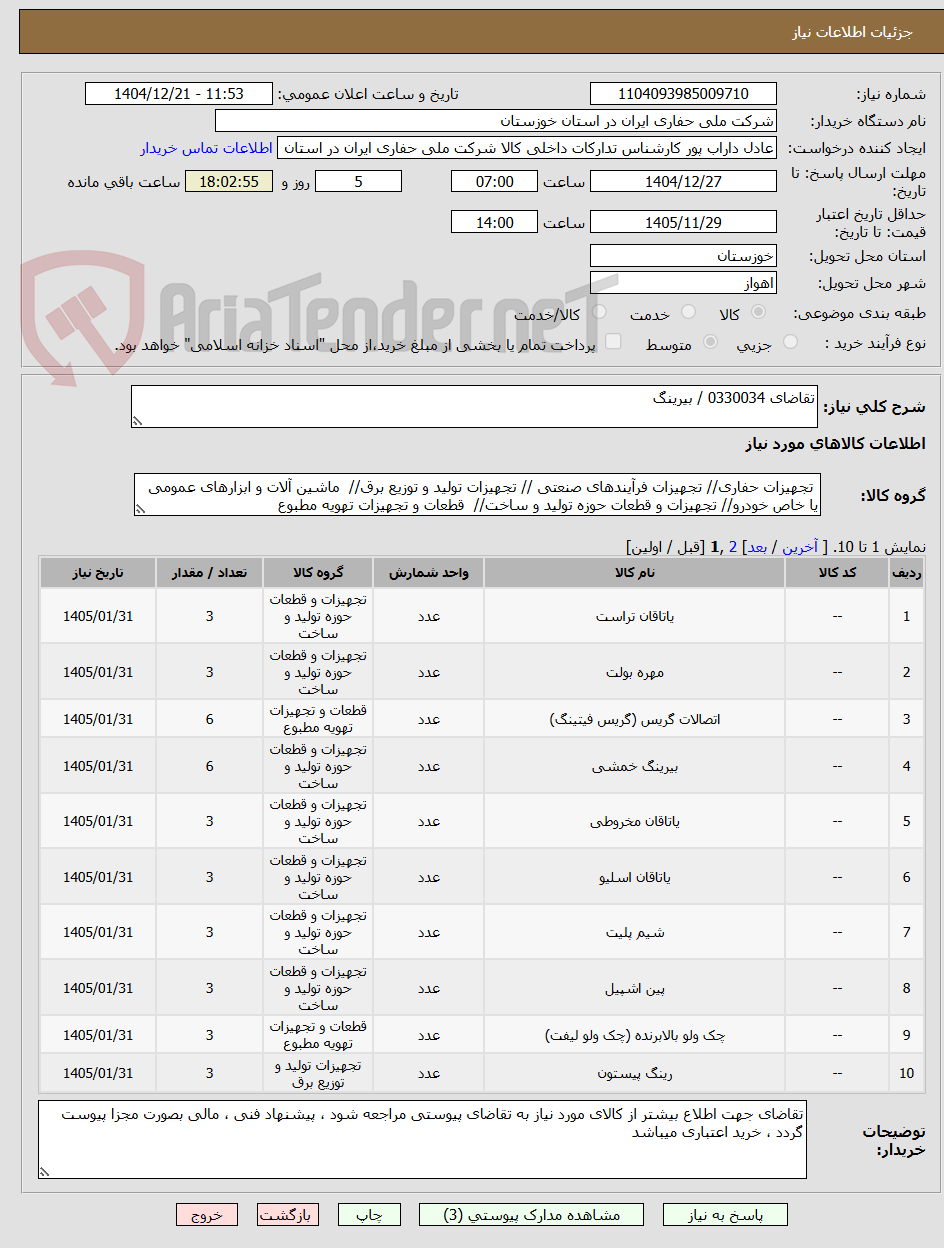Select item name بیرینگ خمشی
This screenshot has width=944, height=1248.
click(x=635, y=766)
